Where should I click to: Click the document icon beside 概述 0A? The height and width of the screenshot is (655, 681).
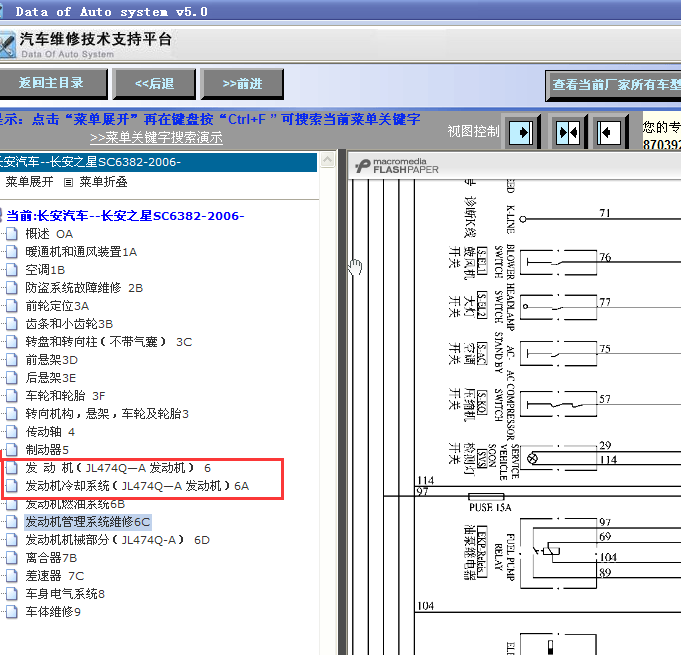(x=12, y=234)
